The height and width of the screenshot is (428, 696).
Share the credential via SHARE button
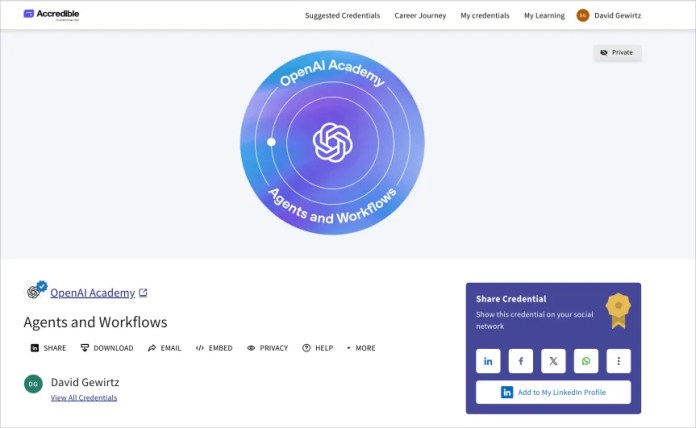coord(48,348)
